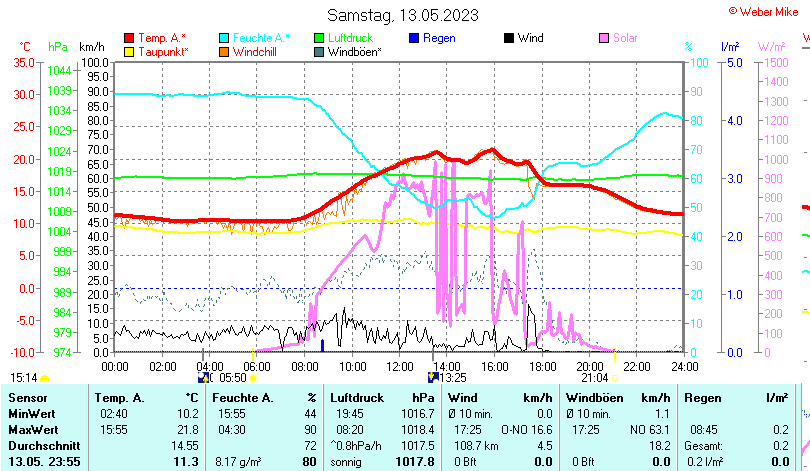Click the rain time 08:45

pos(704,430)
